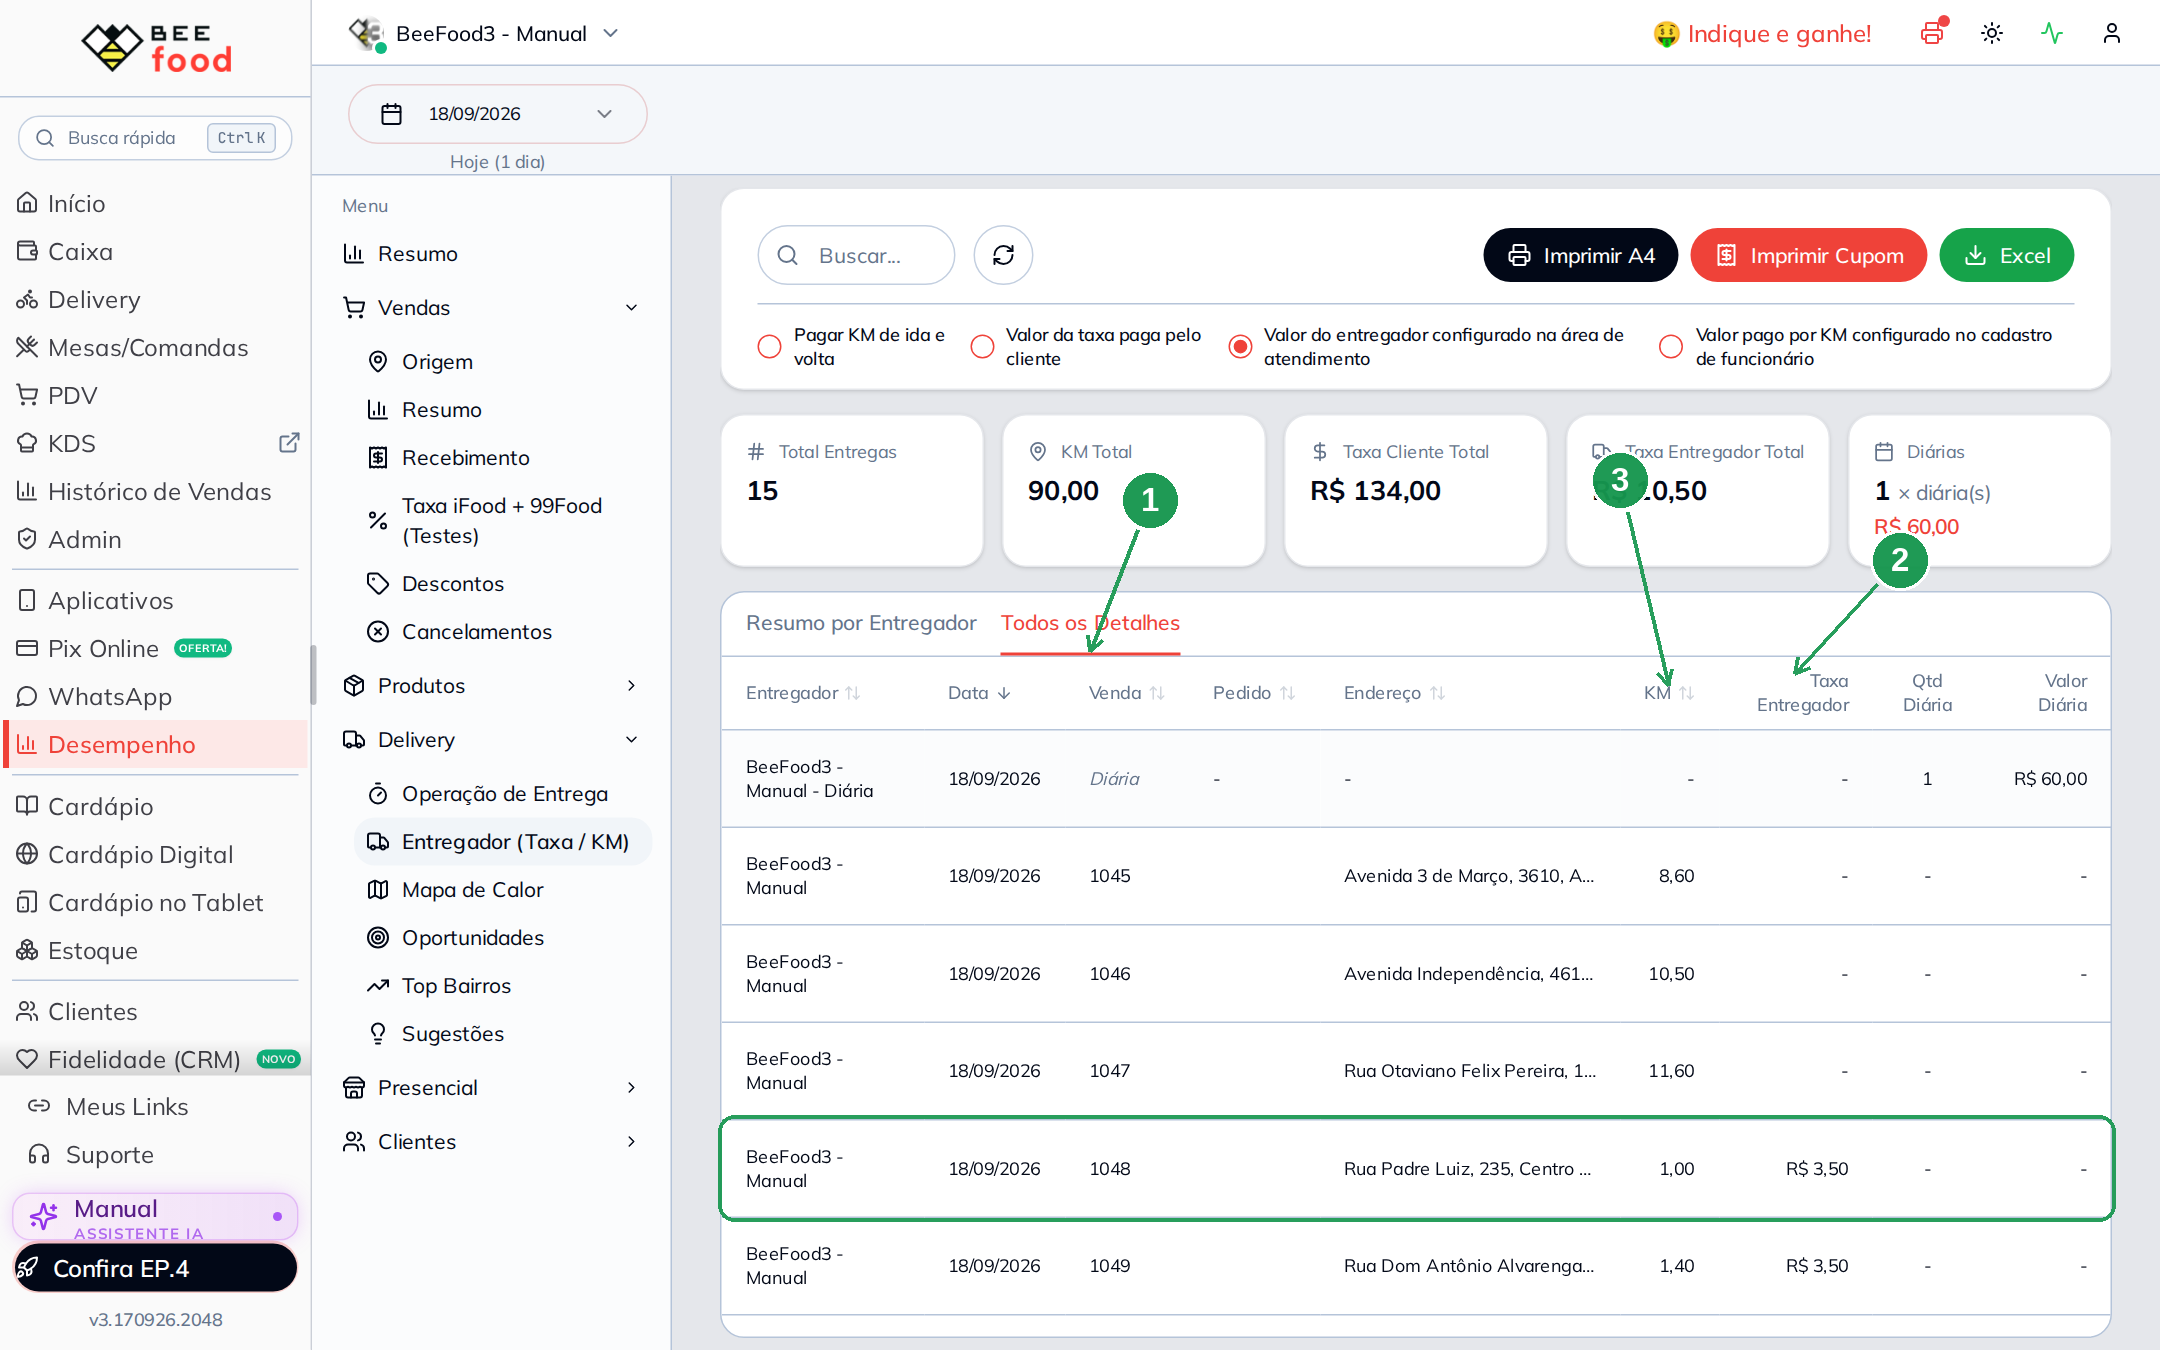Click the Início home icon
This screenshot has height=1350, width=2160.
(x=27, y=203)
